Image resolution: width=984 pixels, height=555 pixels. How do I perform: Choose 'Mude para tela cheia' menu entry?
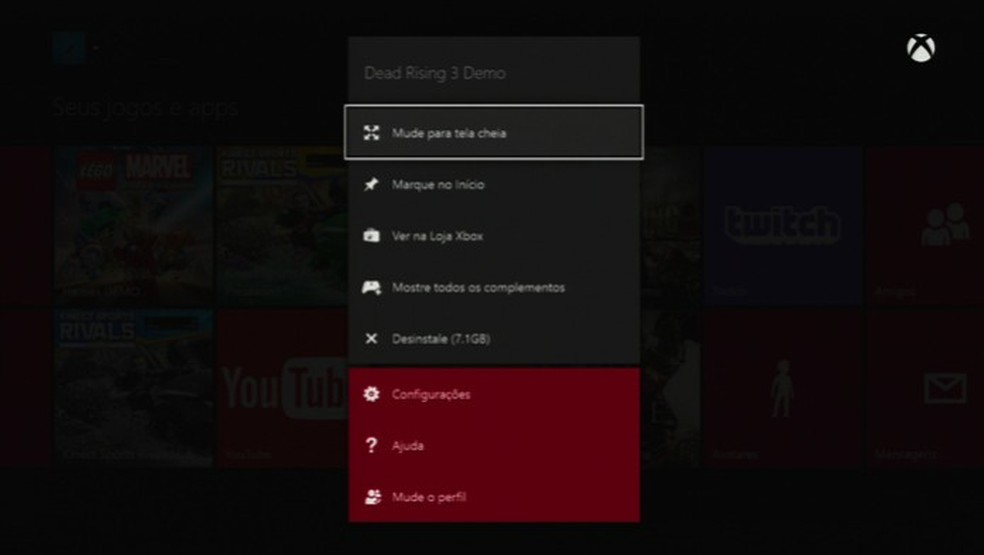tap(449, 133)
